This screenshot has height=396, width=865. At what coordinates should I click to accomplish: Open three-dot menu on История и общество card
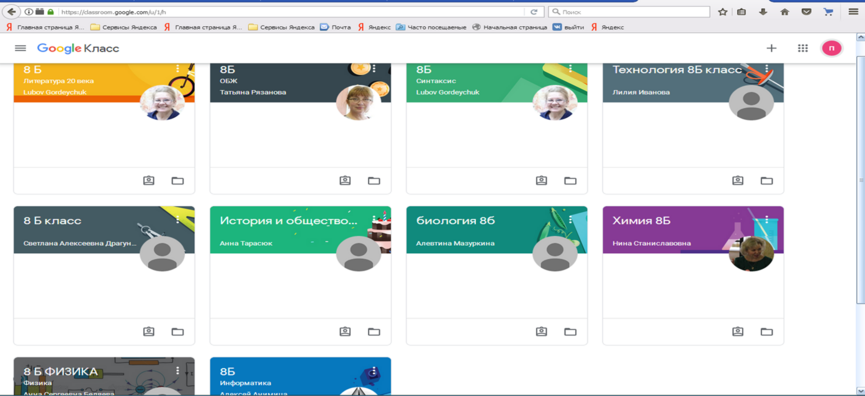[374, 220]
